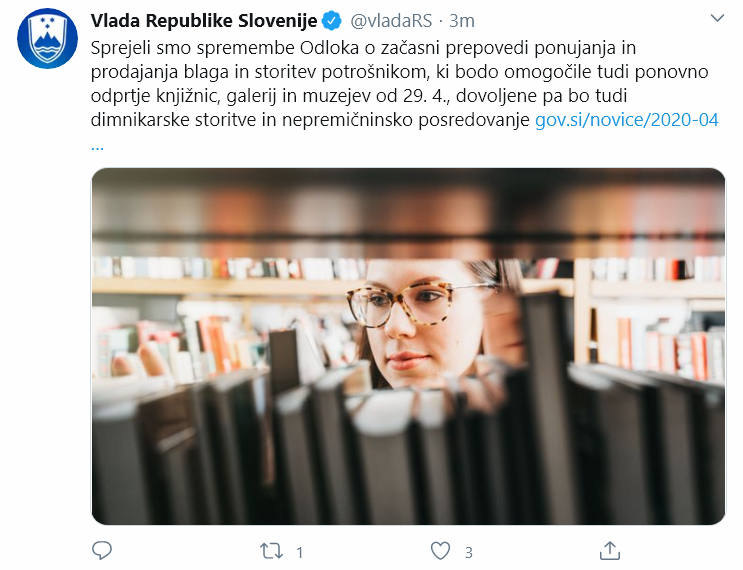Click the @vladaRS handle
The height and width of the screenshot is (570, 743).
391,21
